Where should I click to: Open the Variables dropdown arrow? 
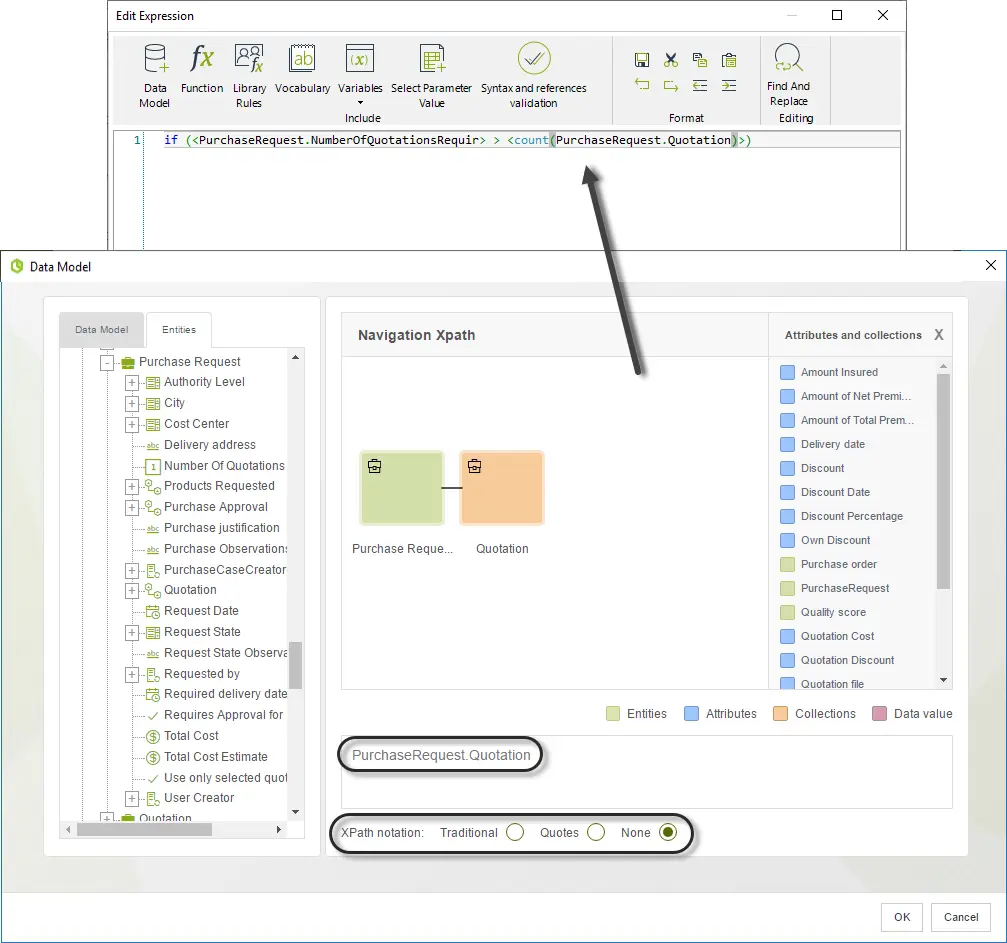coord(360,103)
